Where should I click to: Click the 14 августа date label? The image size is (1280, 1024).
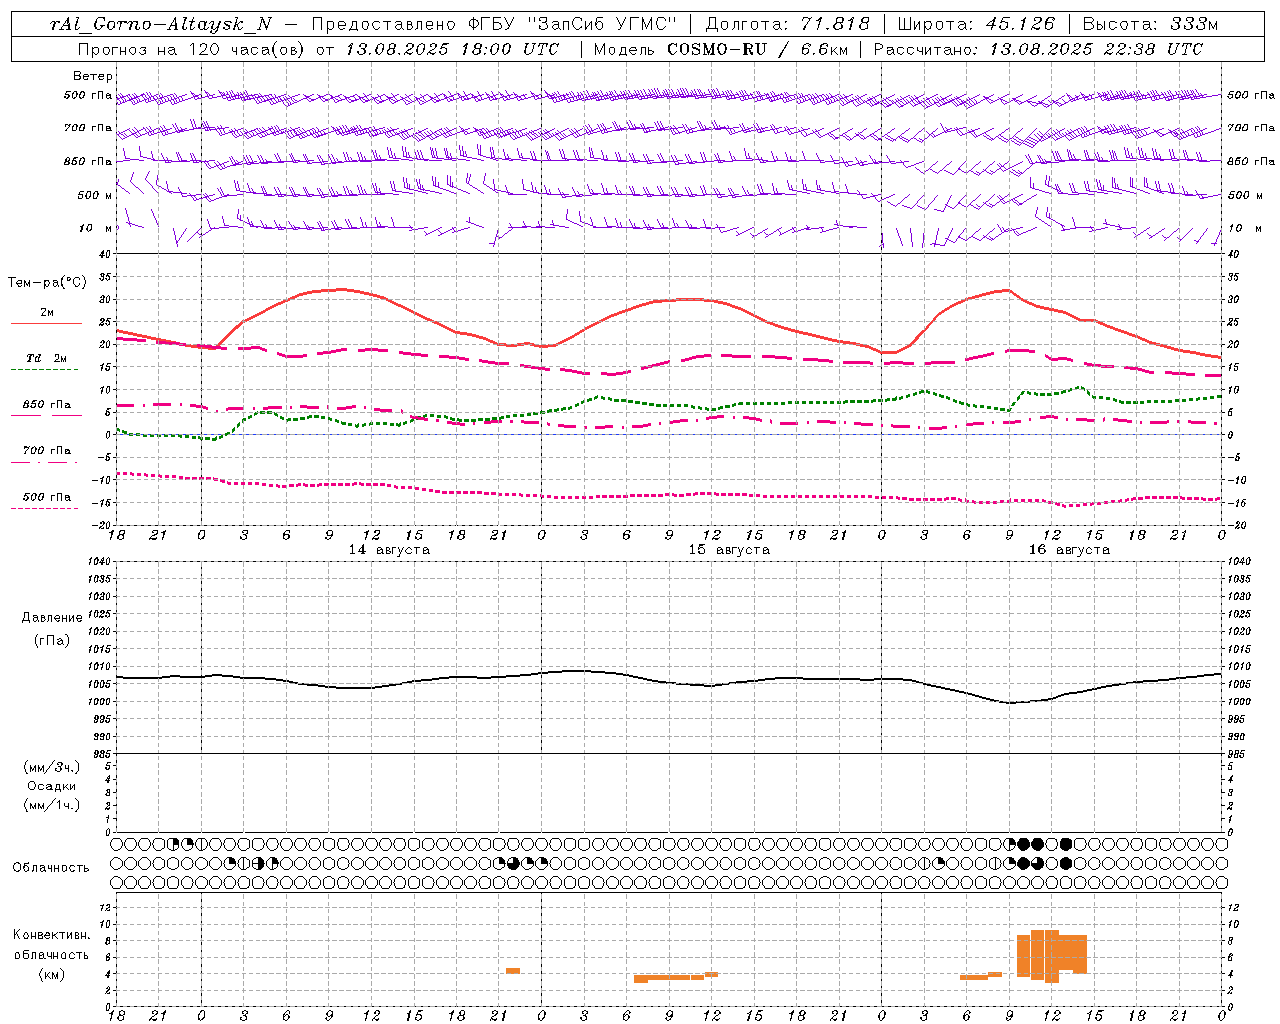pos(389,550)
